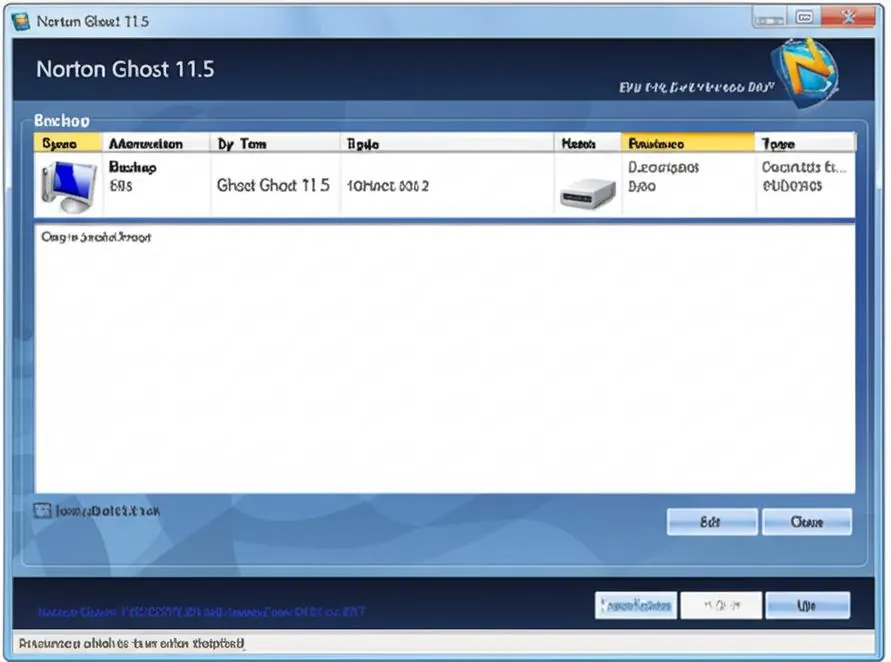Click the small icon beside bottom-left option label
The height and width of the screenshot is (662, 891).
tap(42, 511)
